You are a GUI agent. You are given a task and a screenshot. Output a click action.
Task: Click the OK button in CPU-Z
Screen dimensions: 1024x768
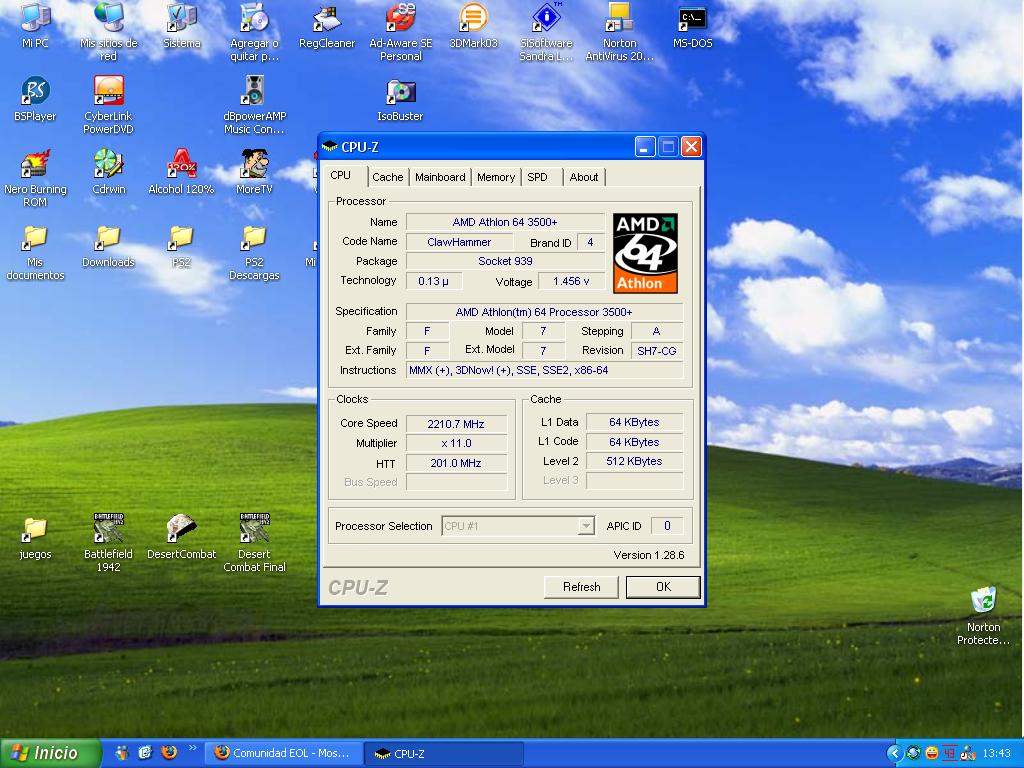tap(662, 587)
